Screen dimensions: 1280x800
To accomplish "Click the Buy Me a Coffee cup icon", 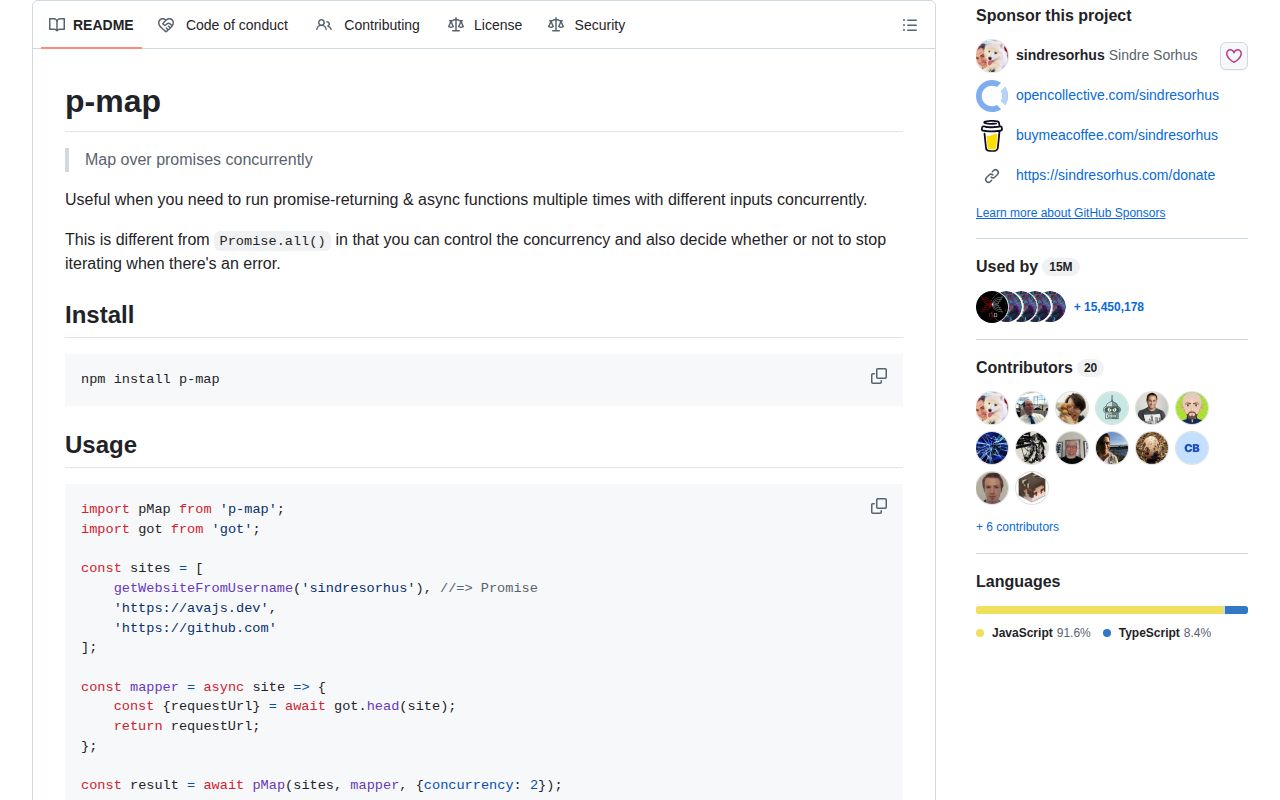I will click(992, 136).
